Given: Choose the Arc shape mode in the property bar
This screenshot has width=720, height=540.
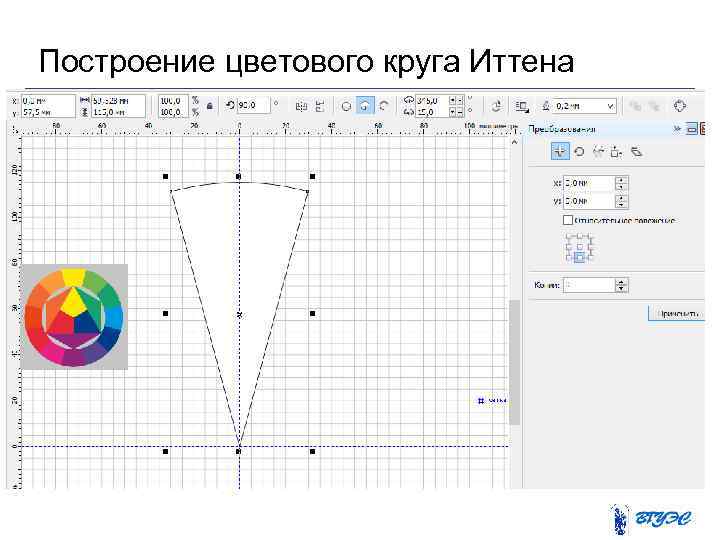Looking at the screenshot, I should (x=384, y=106).
